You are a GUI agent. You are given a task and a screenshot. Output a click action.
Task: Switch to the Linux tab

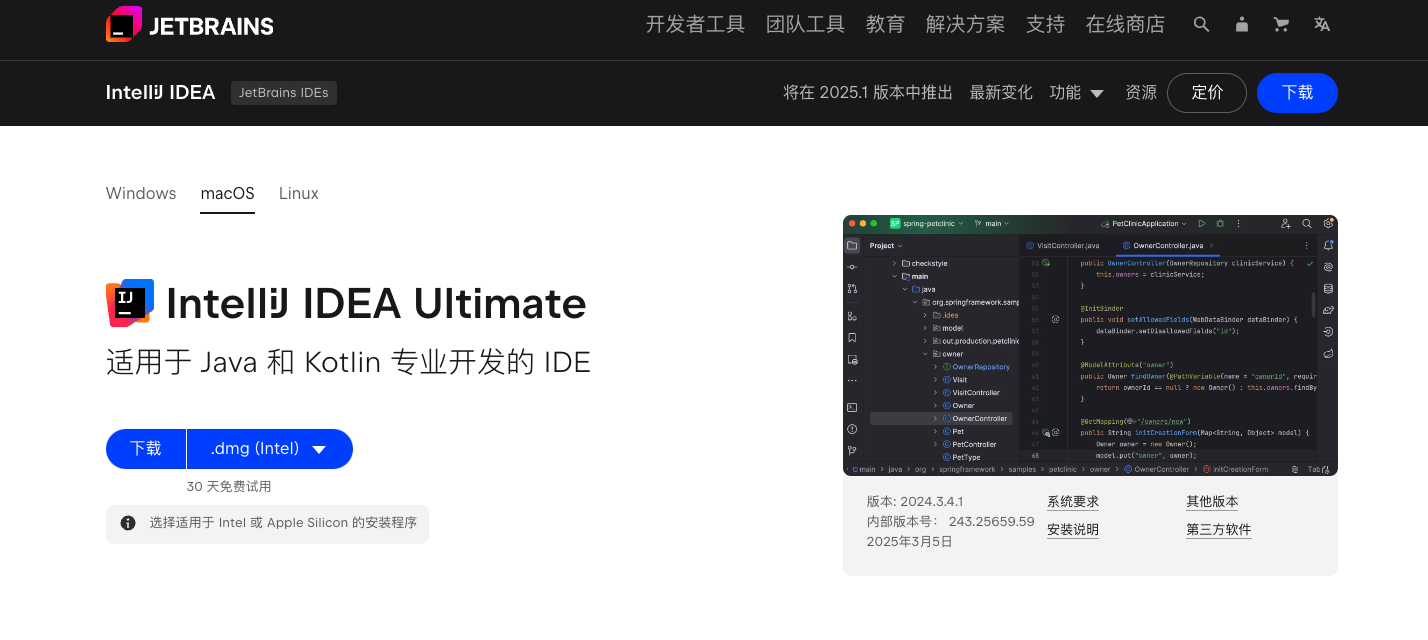(298, 194)
